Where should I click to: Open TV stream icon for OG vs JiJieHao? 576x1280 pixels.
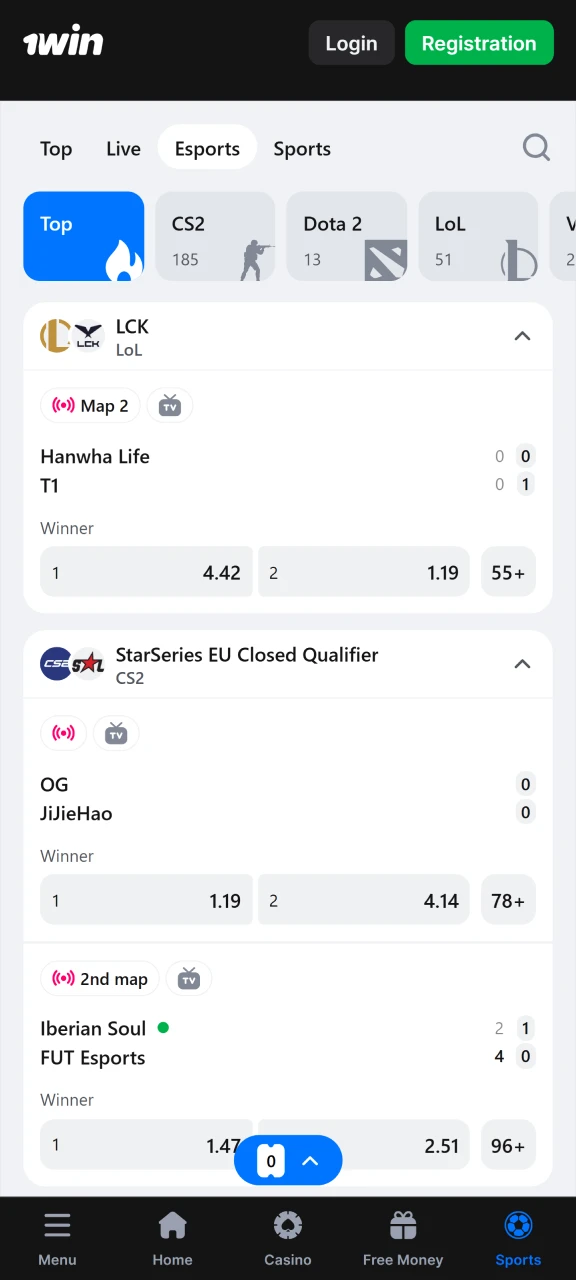tap(116, 733)
